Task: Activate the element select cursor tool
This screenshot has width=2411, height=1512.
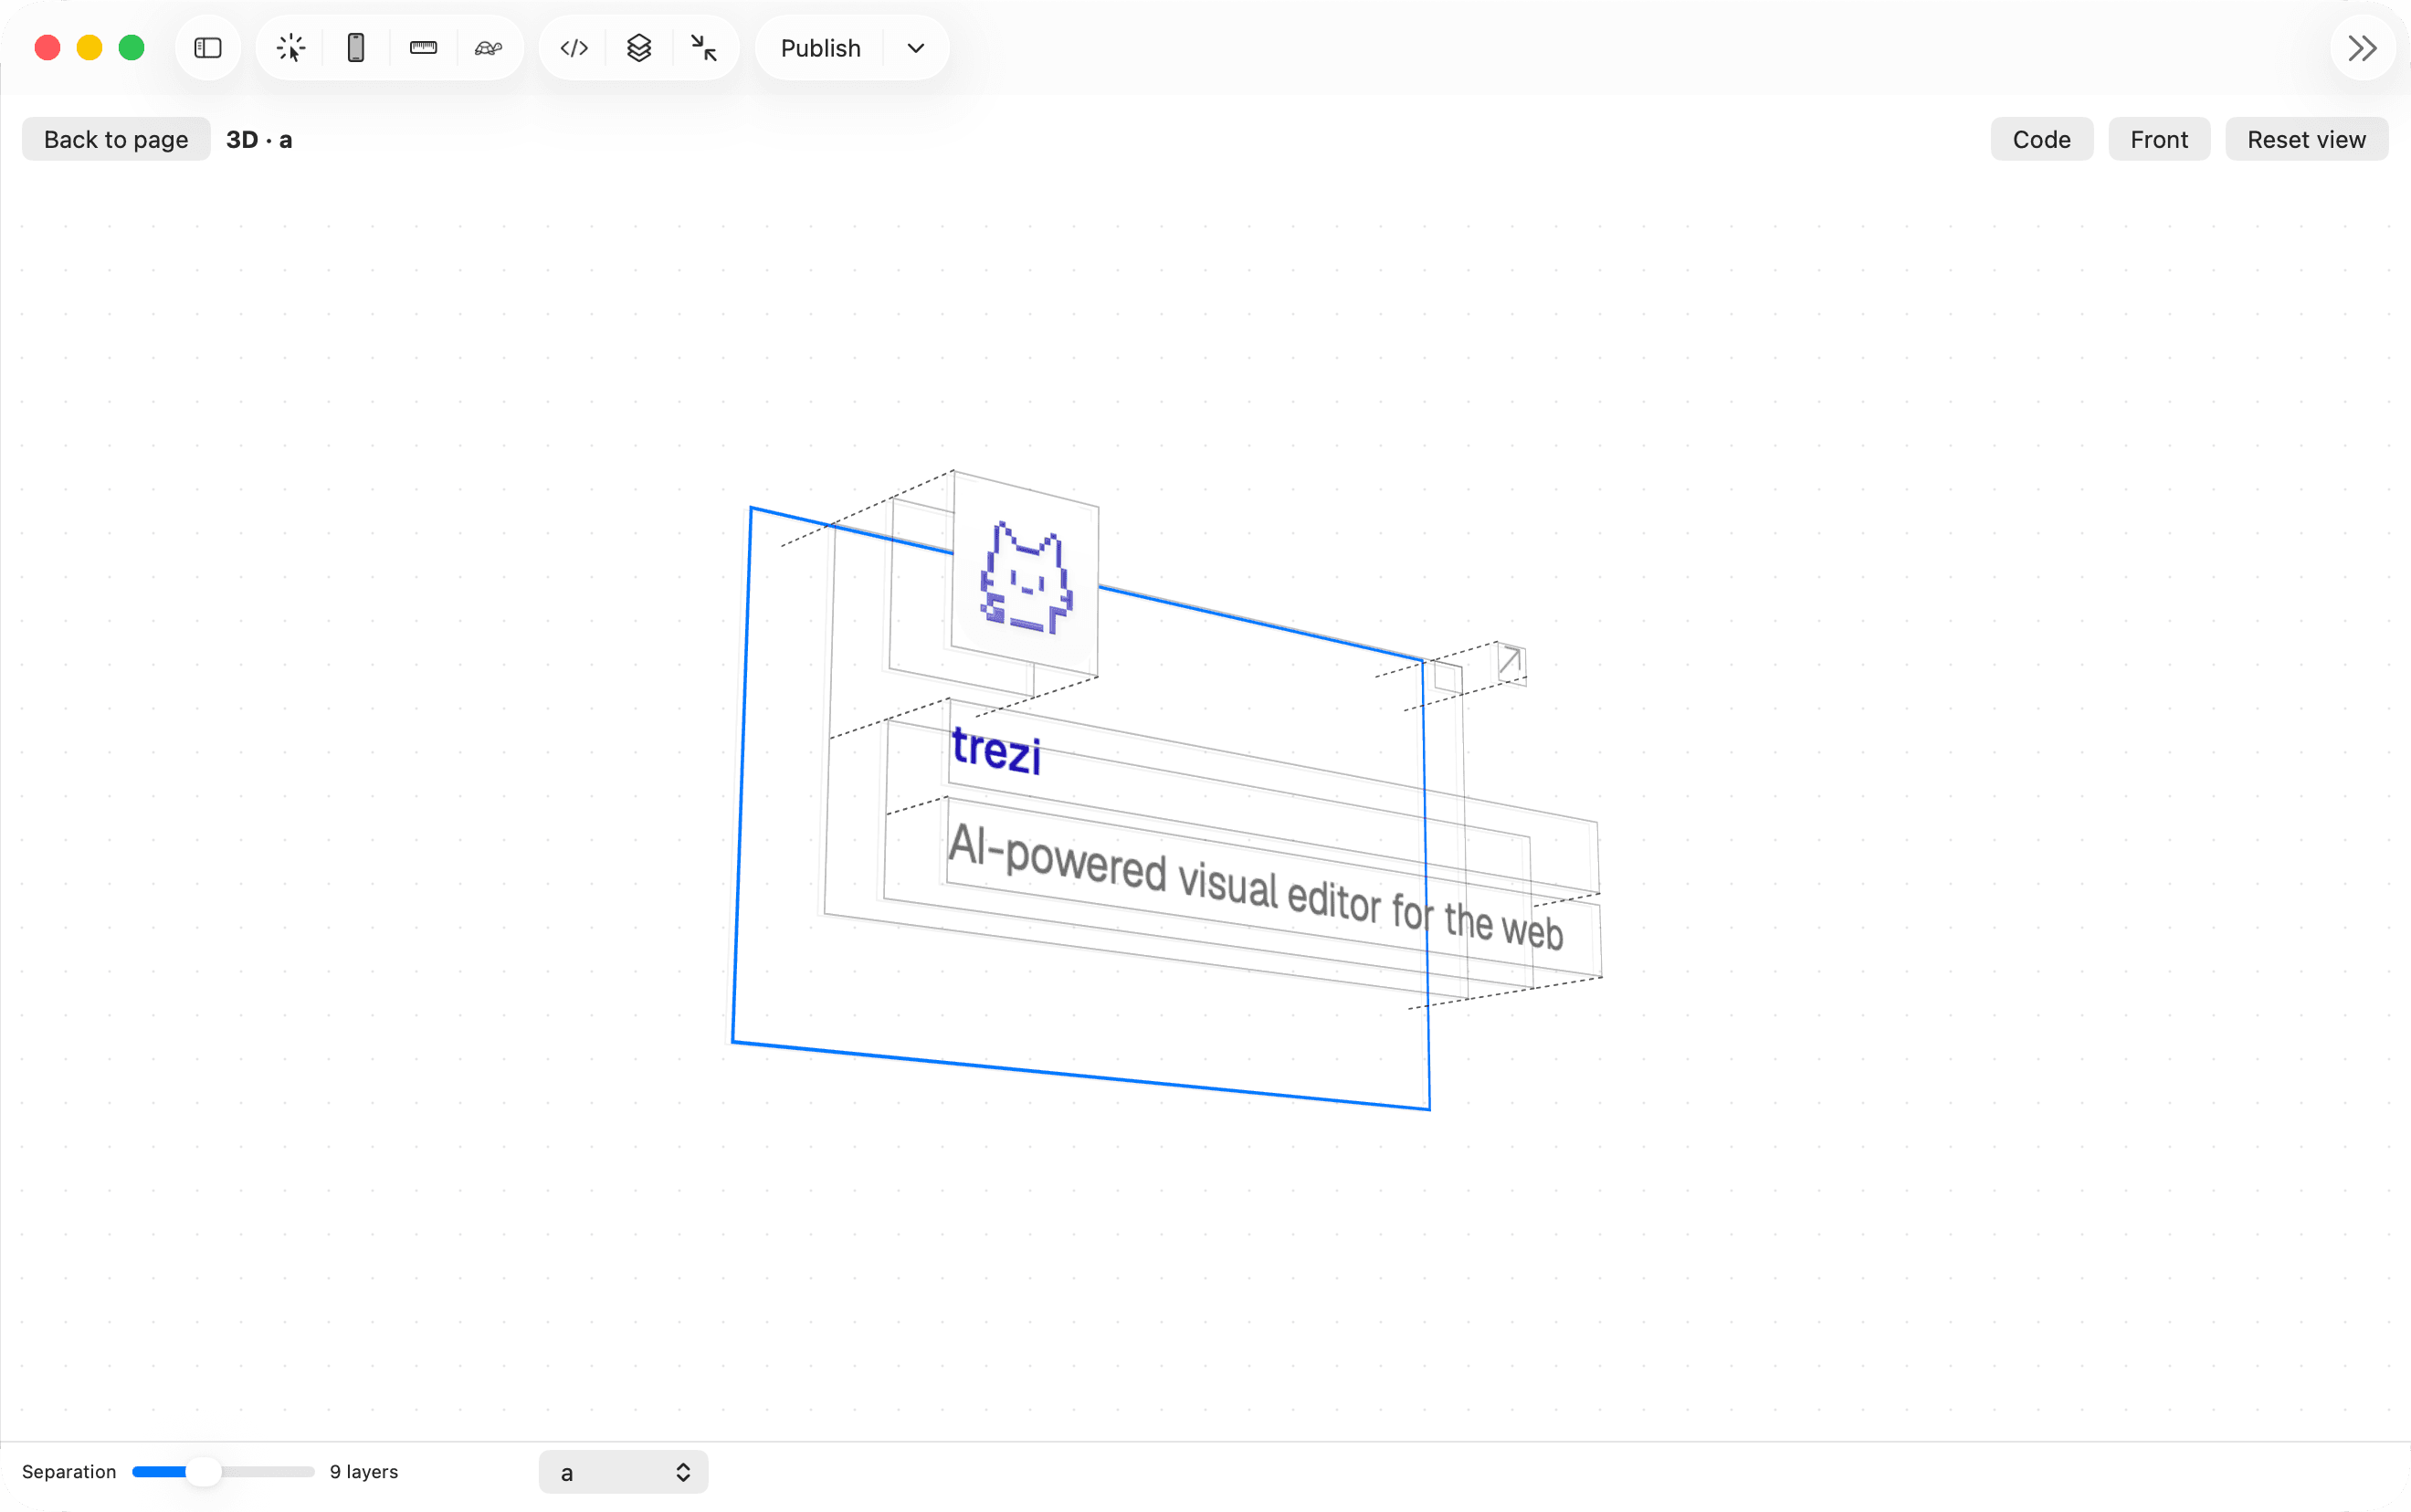Action: pyautogui.click(x=291, y=48)
